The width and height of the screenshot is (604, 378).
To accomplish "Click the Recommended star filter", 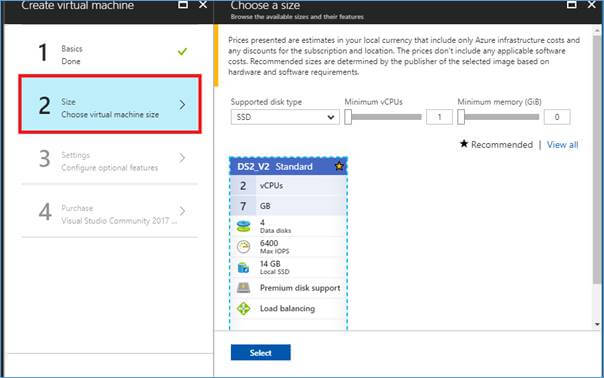I will (x=496, y=144).
